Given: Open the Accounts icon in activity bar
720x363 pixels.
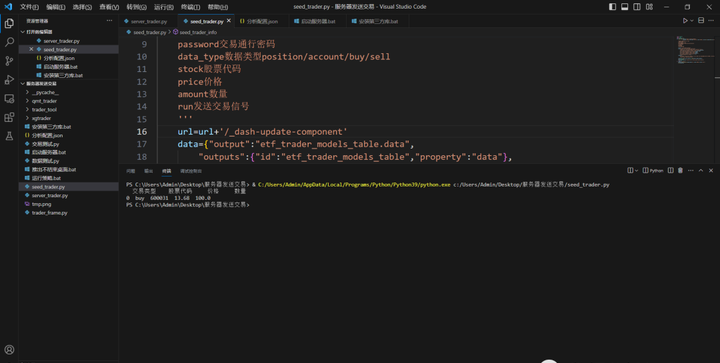Looking at the screenshot, I should click(x=9, y=350).
